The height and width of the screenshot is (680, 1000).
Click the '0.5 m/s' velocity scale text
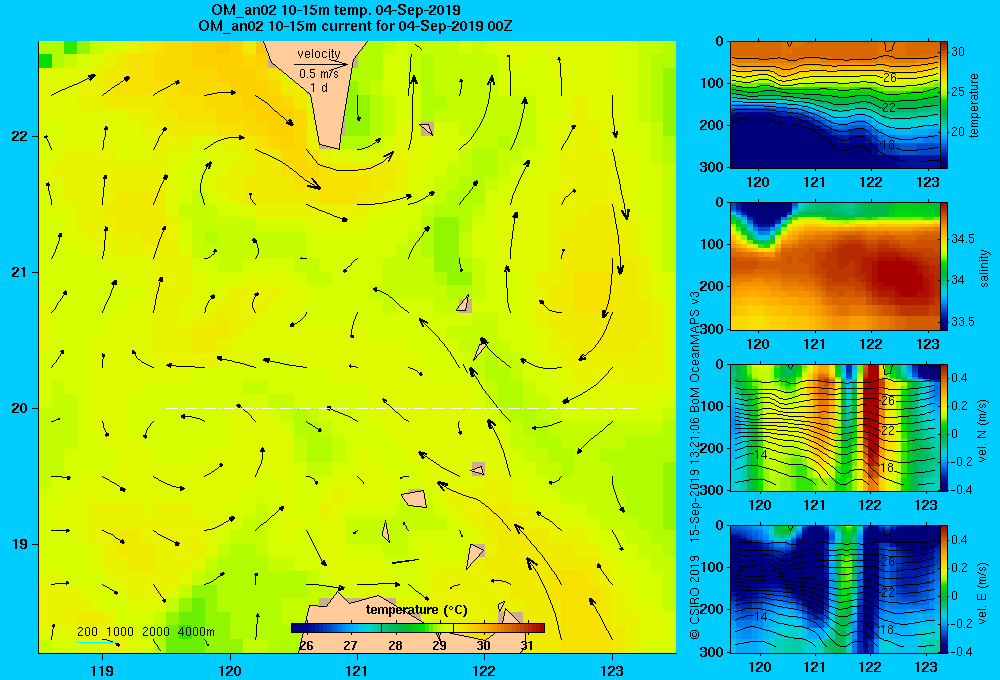(319, 74)
